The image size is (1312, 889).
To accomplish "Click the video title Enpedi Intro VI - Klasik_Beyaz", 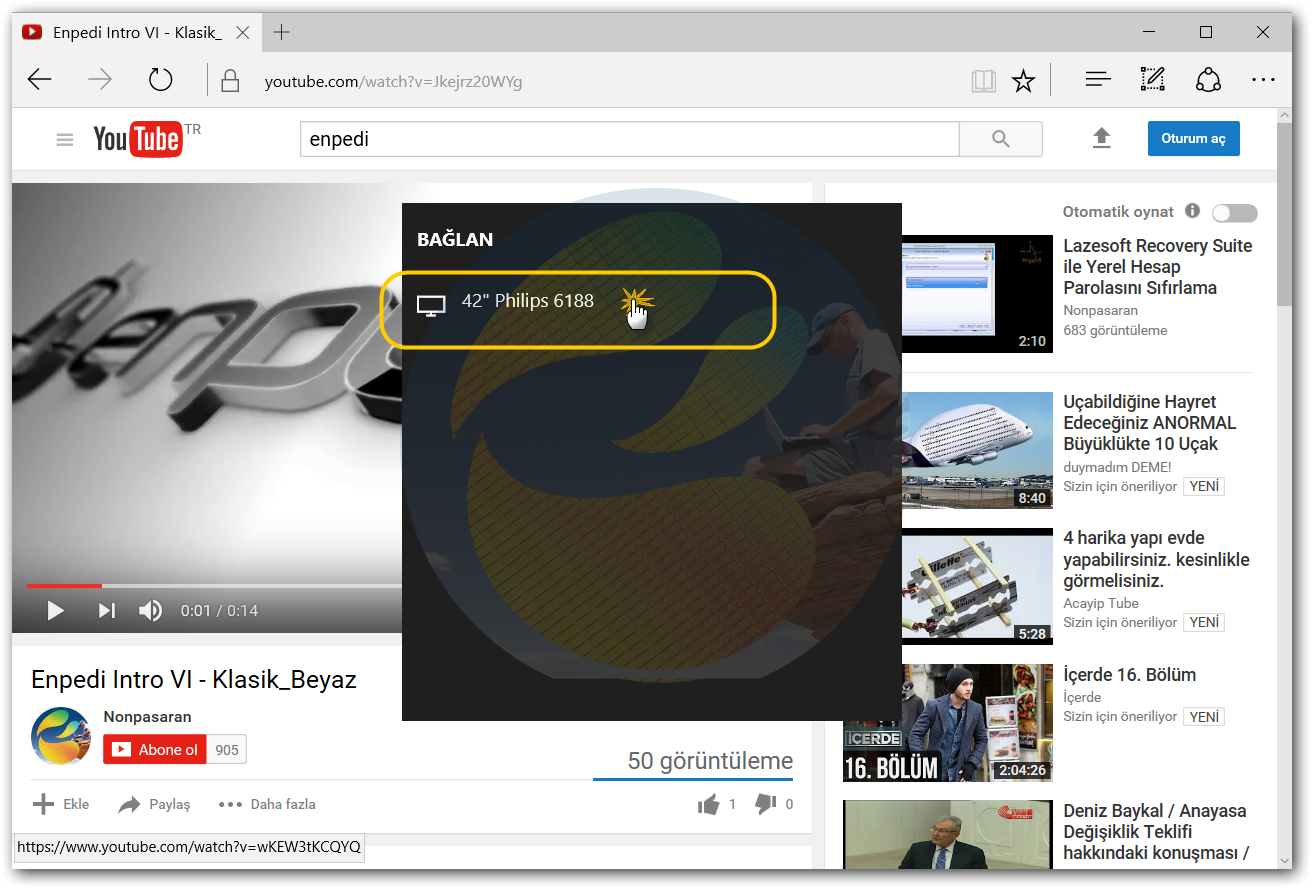I will coord(194,680).
